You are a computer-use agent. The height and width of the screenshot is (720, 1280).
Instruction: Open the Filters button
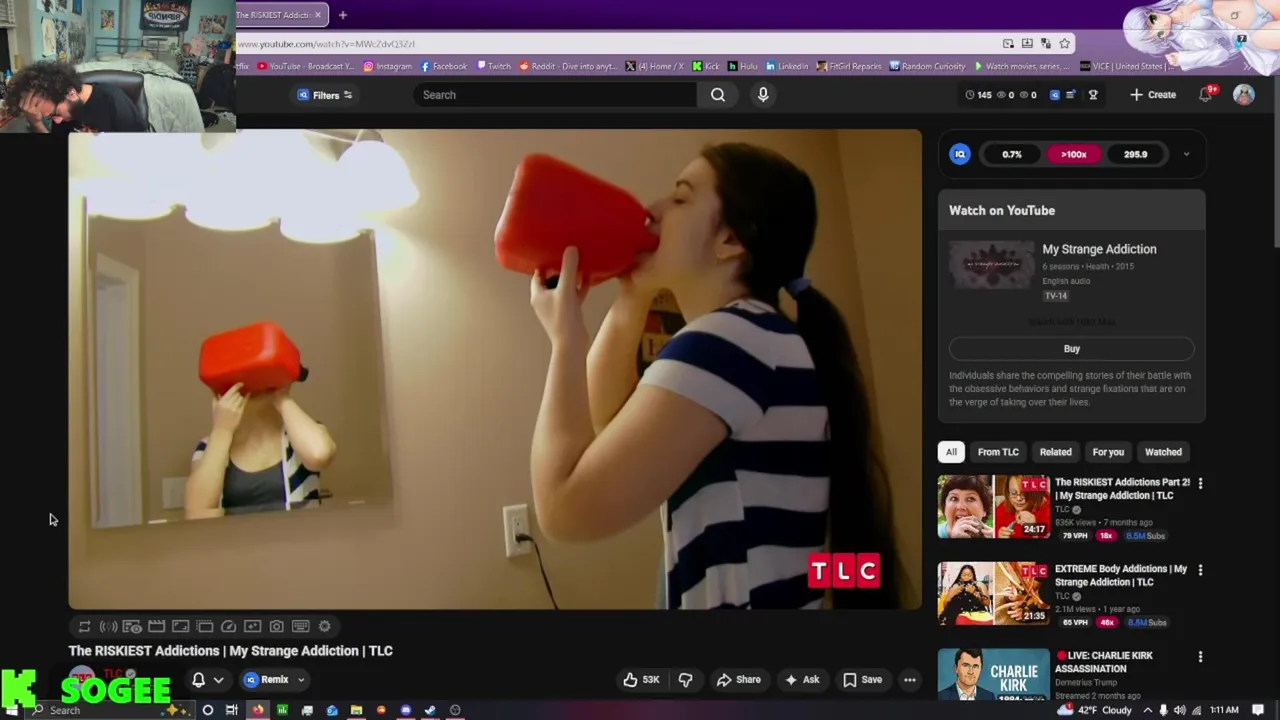(325, 95)
